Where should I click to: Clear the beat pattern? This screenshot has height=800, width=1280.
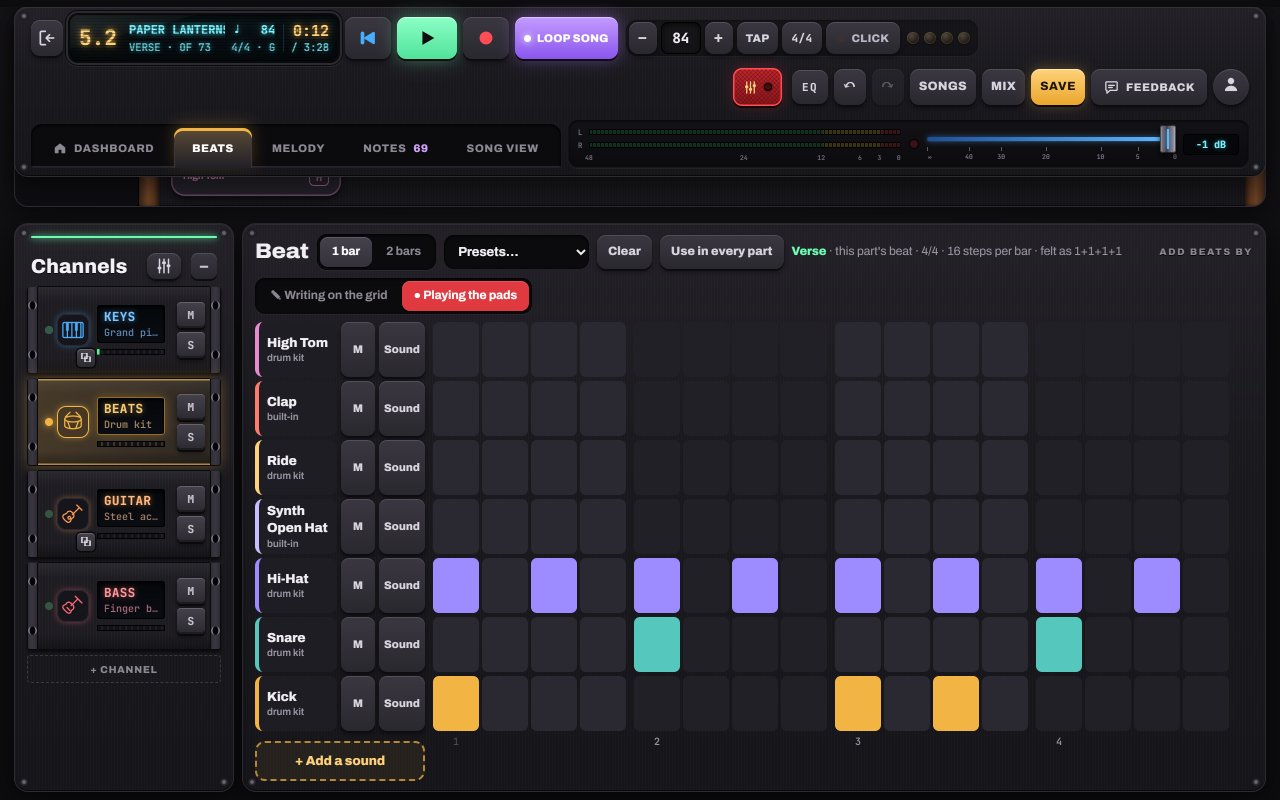click(x=625, y=252)
